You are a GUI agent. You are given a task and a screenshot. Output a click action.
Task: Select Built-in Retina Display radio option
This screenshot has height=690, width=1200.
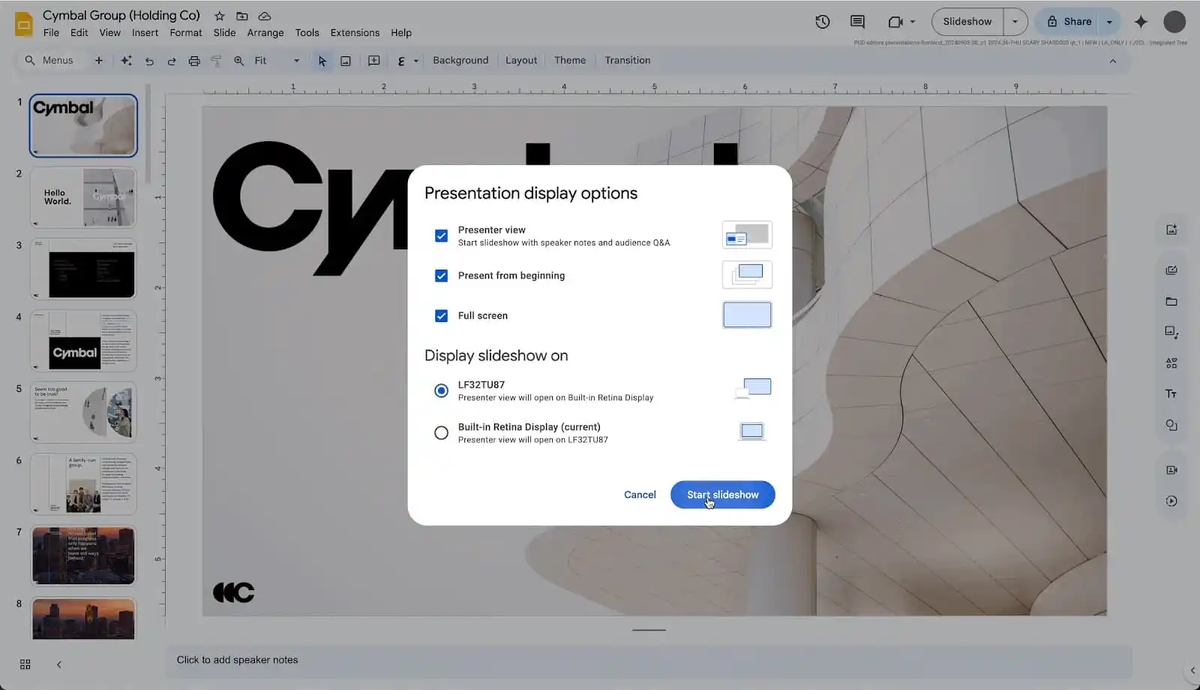(441, 433)
